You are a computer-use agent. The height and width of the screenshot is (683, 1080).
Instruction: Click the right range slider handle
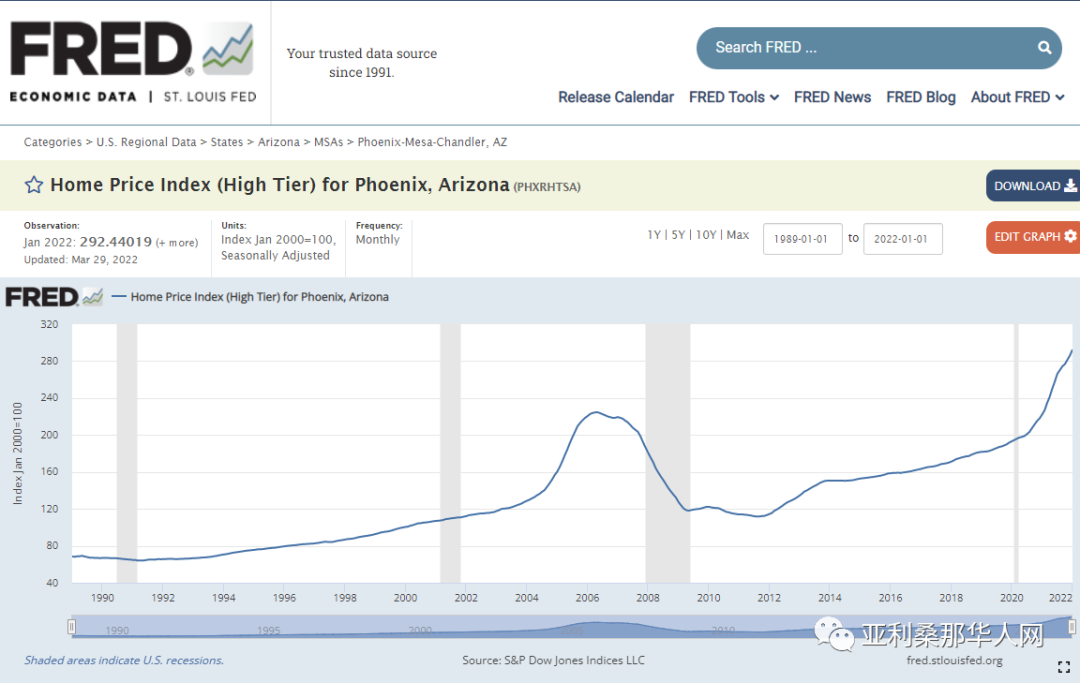click(1072, 627)
